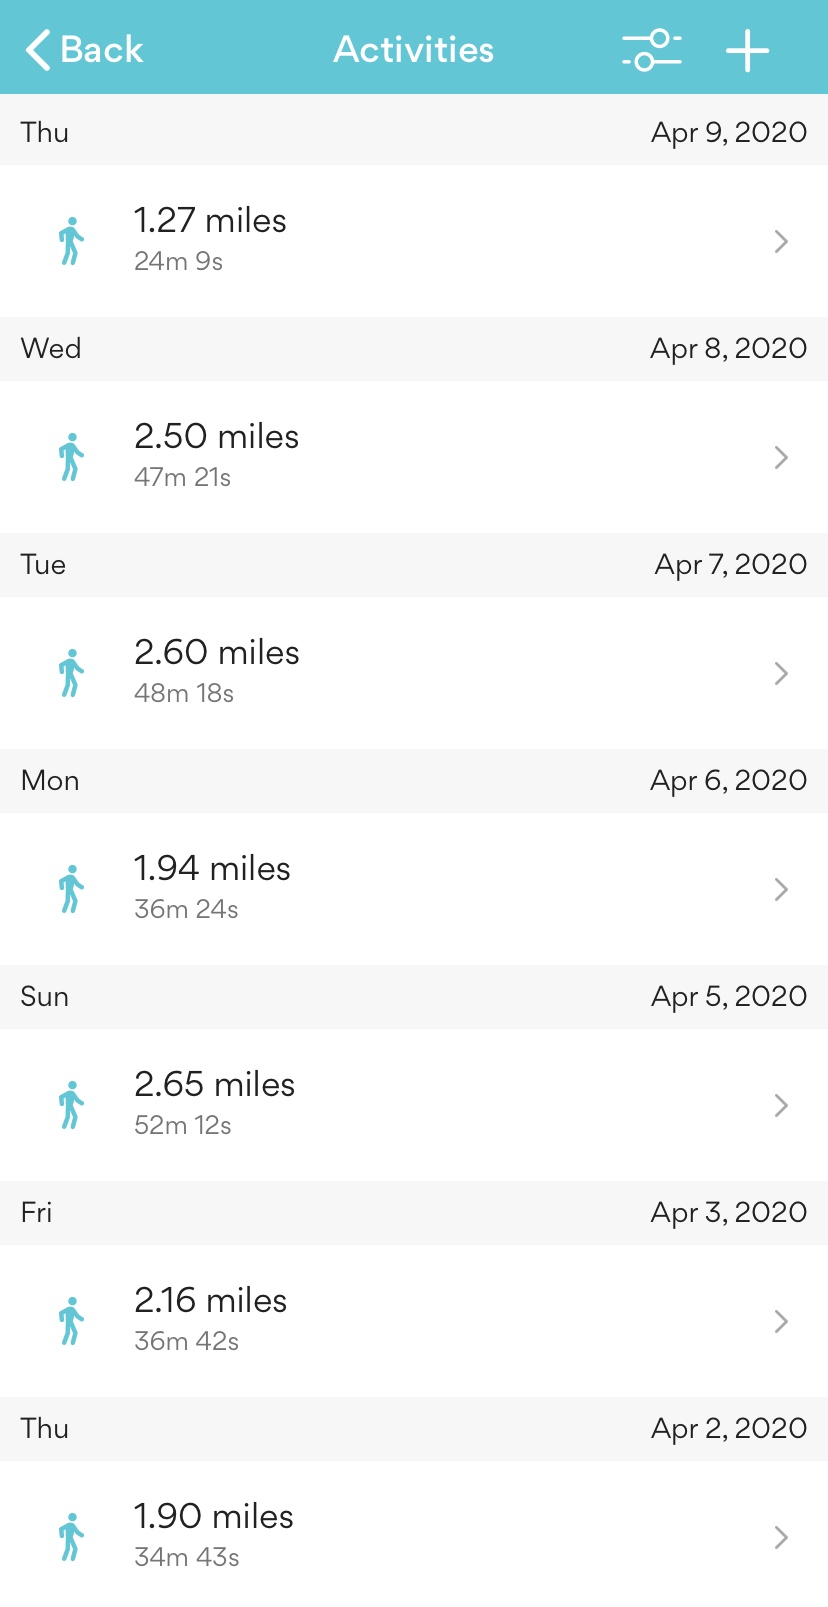Tap the plus icon to add activity
Viewport: 828px width, 1607px height.
(x=747, y=50)
